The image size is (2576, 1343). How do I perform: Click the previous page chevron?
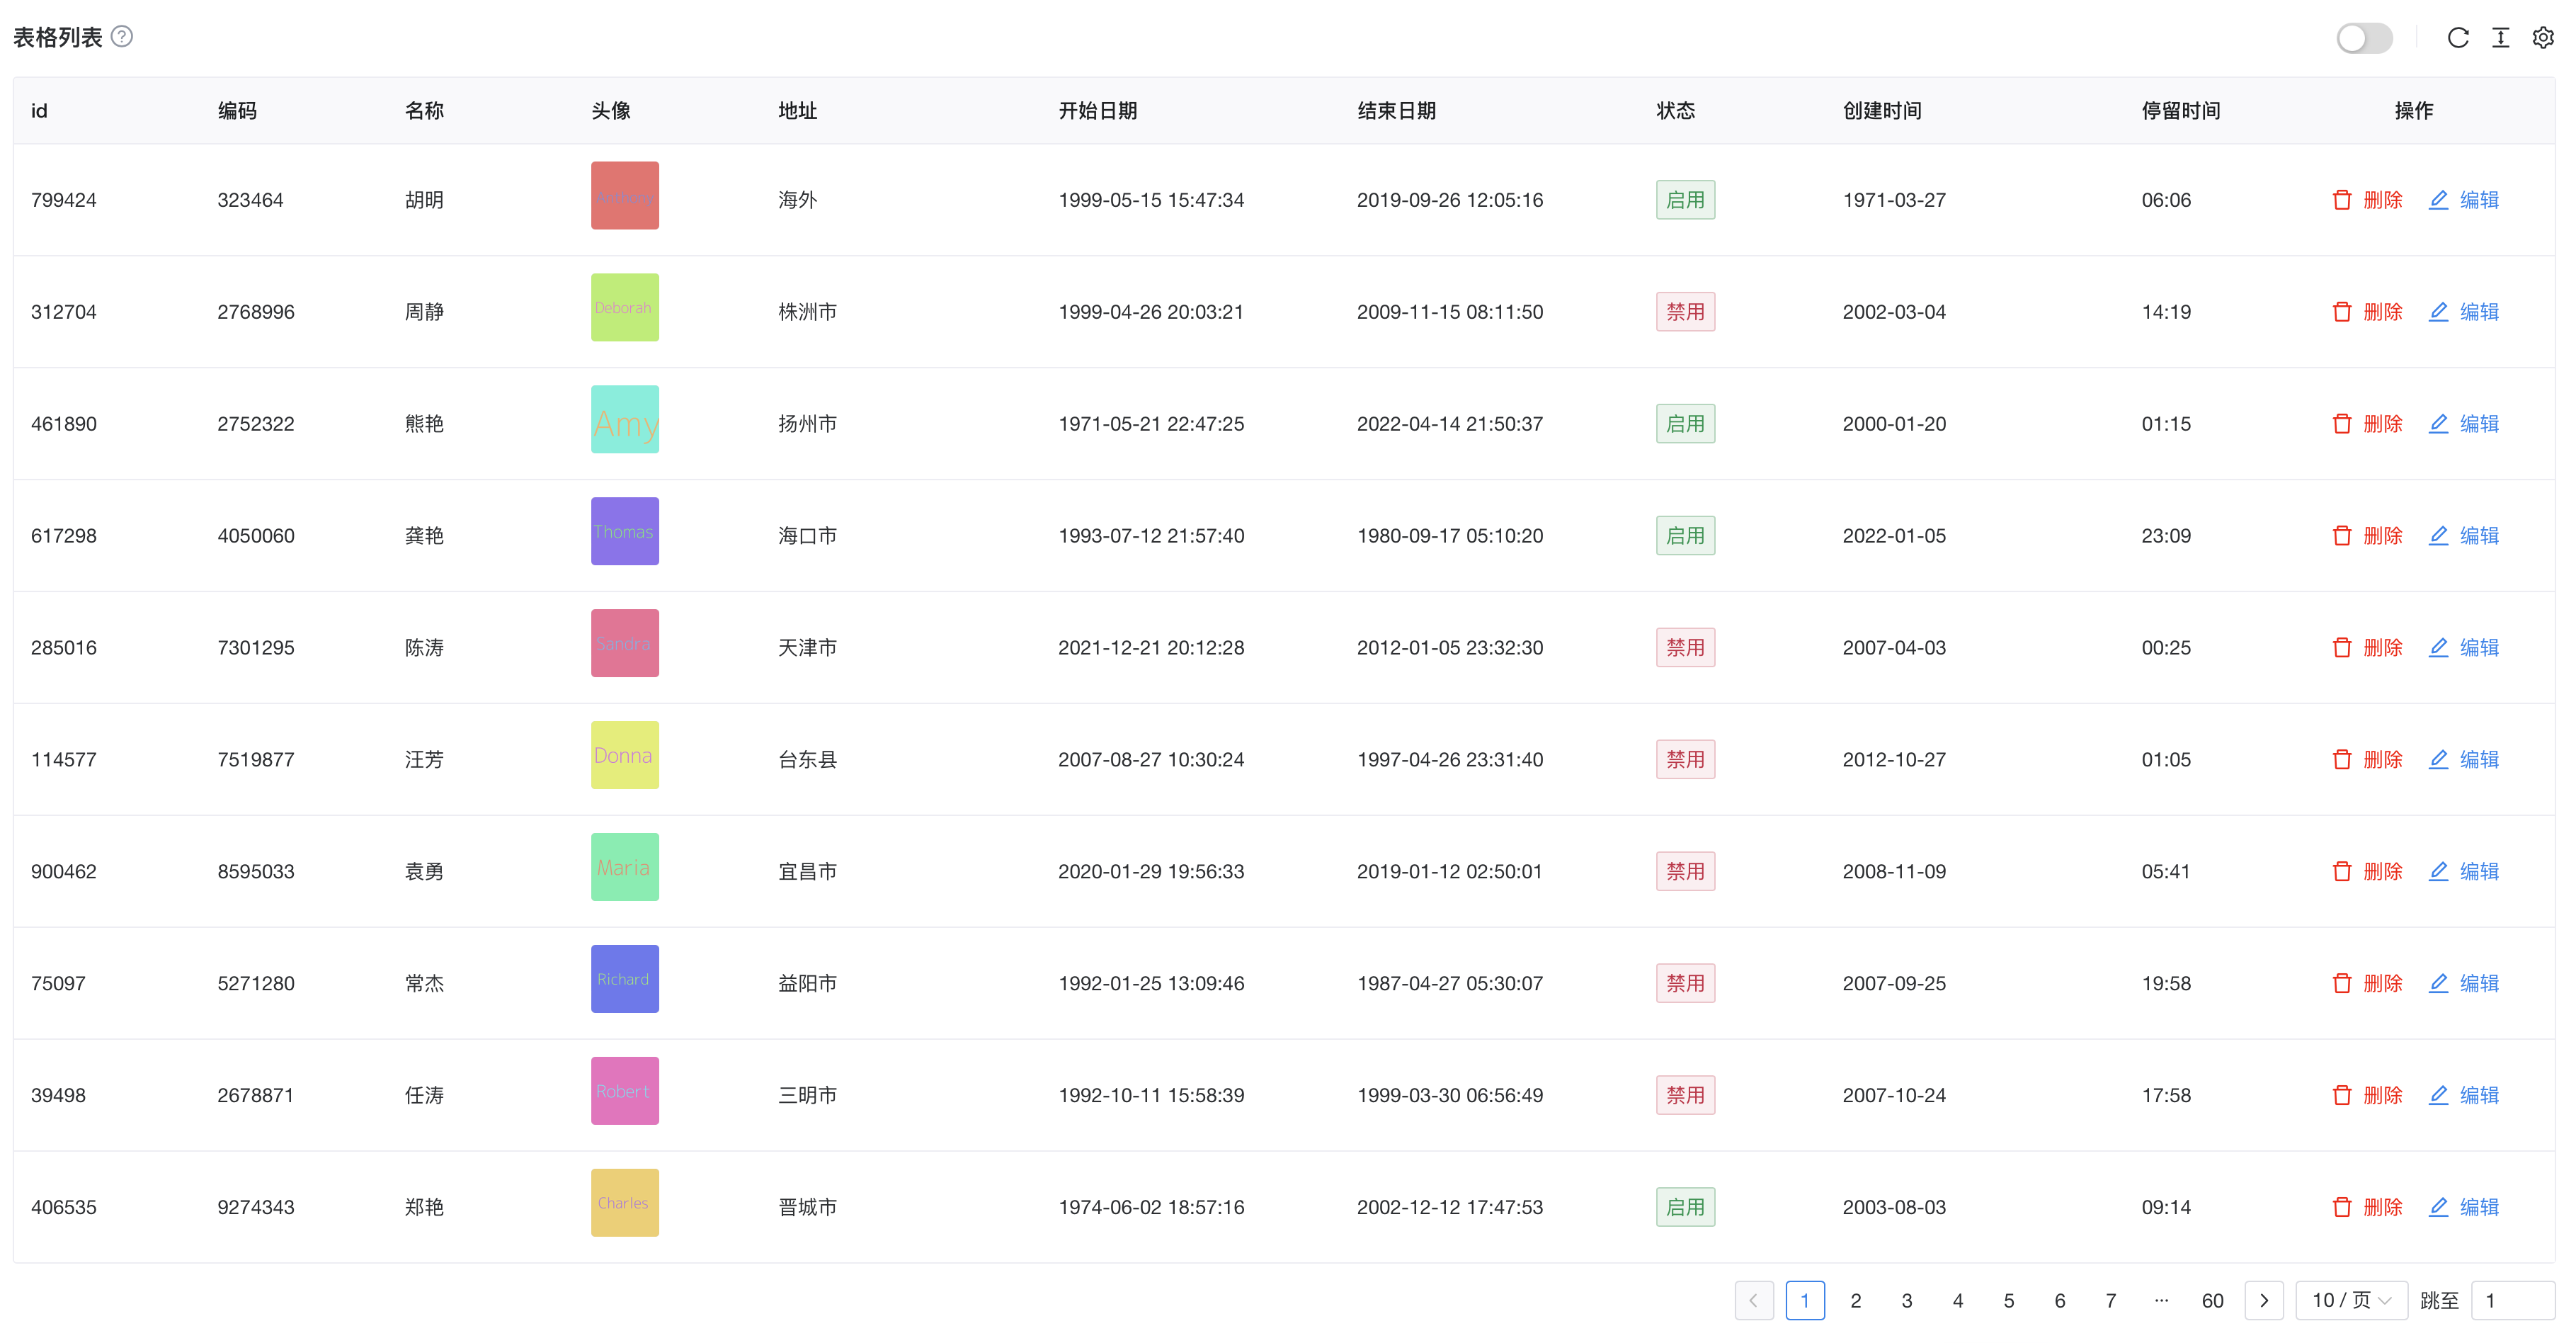(1753, 1300)
